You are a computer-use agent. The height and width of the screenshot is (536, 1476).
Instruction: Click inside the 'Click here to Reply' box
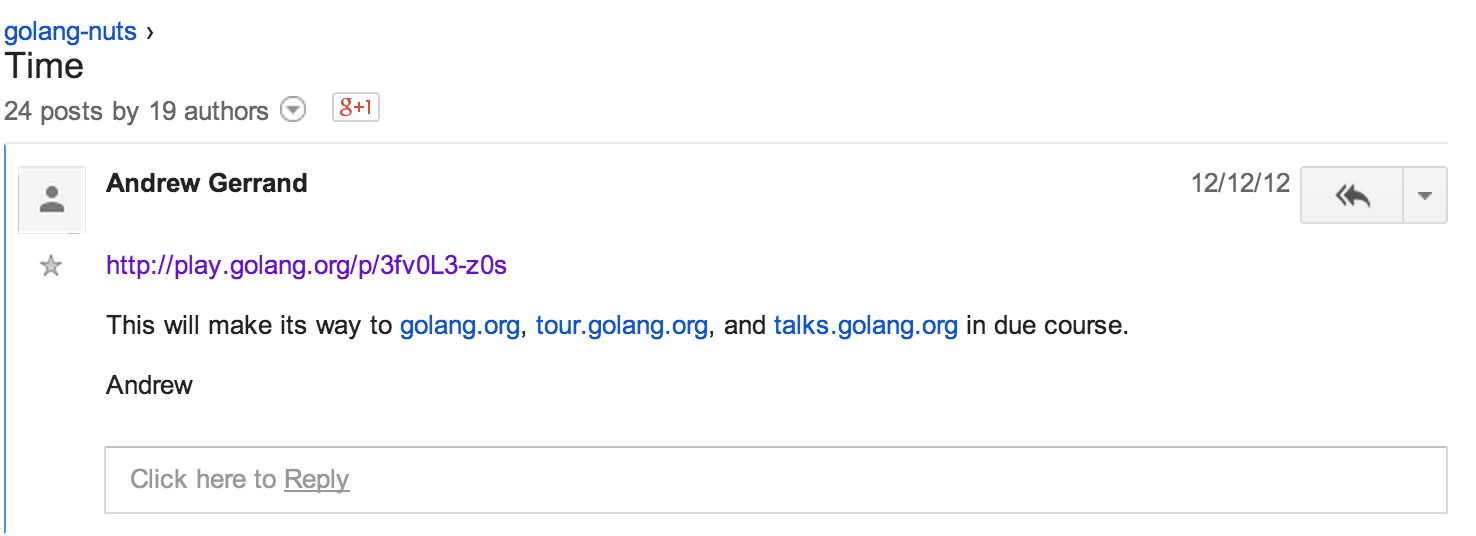tap(775, 479)
